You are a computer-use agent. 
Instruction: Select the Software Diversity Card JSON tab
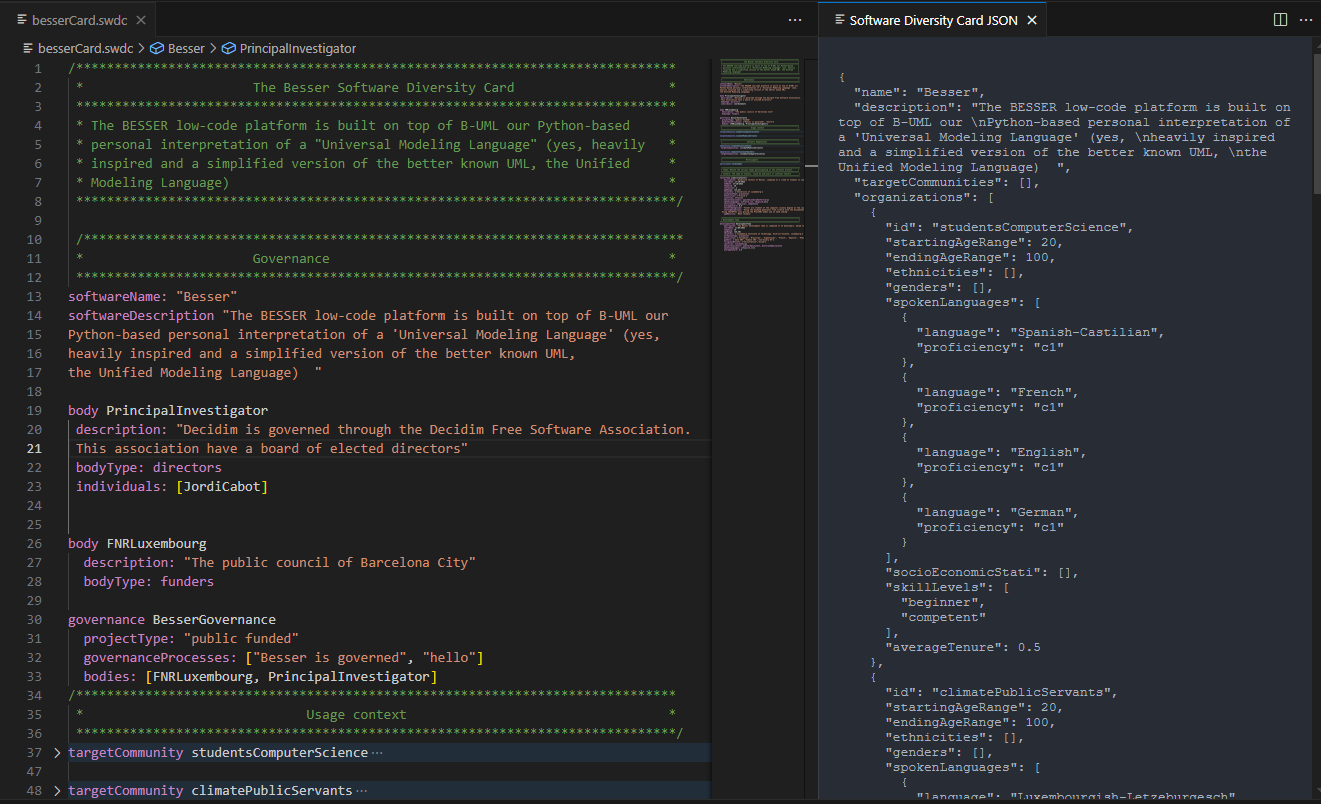pos(933,20)
